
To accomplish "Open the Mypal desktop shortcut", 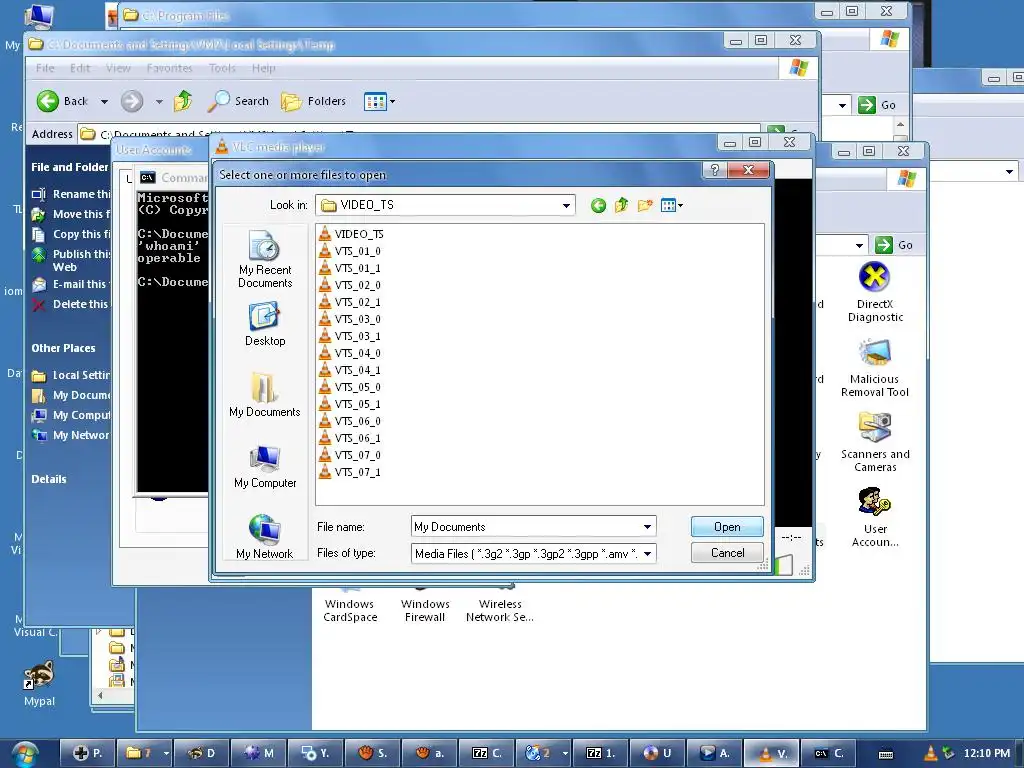I will tap(39, 684).
